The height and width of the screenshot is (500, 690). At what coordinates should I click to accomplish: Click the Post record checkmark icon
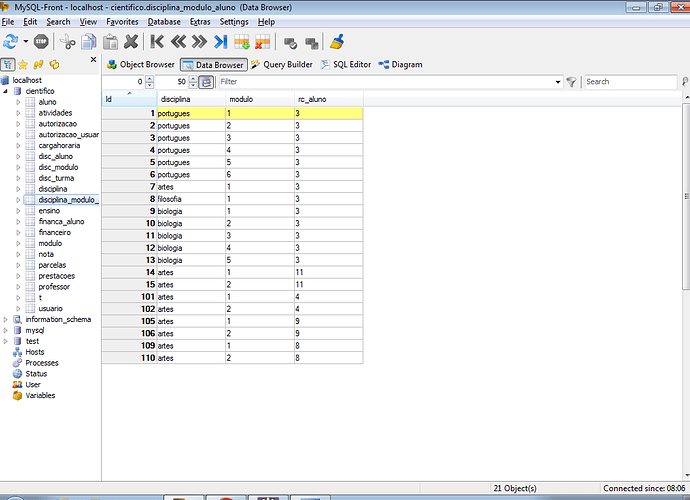click(290, 43)
